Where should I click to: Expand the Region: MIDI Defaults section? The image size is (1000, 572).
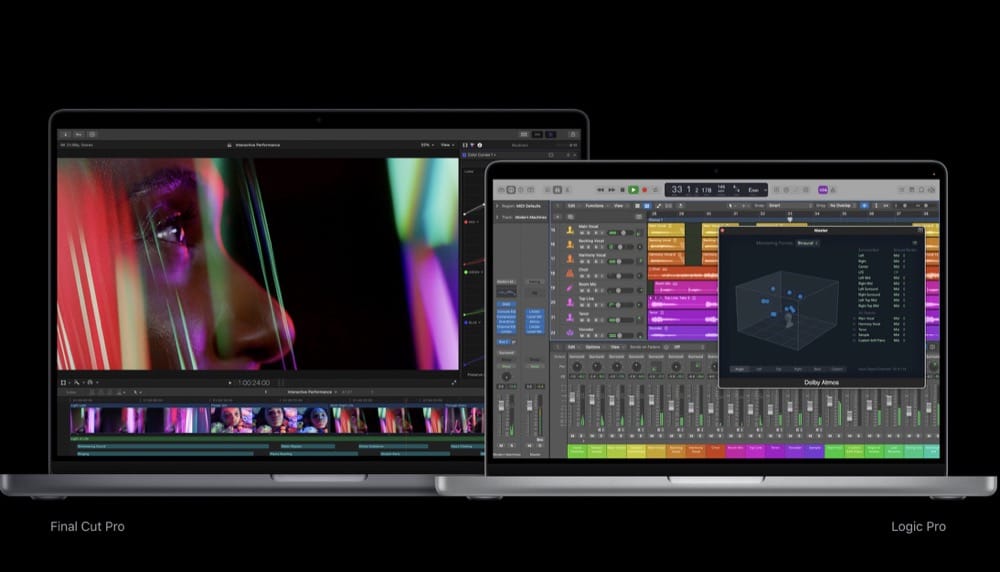(497, 206)
